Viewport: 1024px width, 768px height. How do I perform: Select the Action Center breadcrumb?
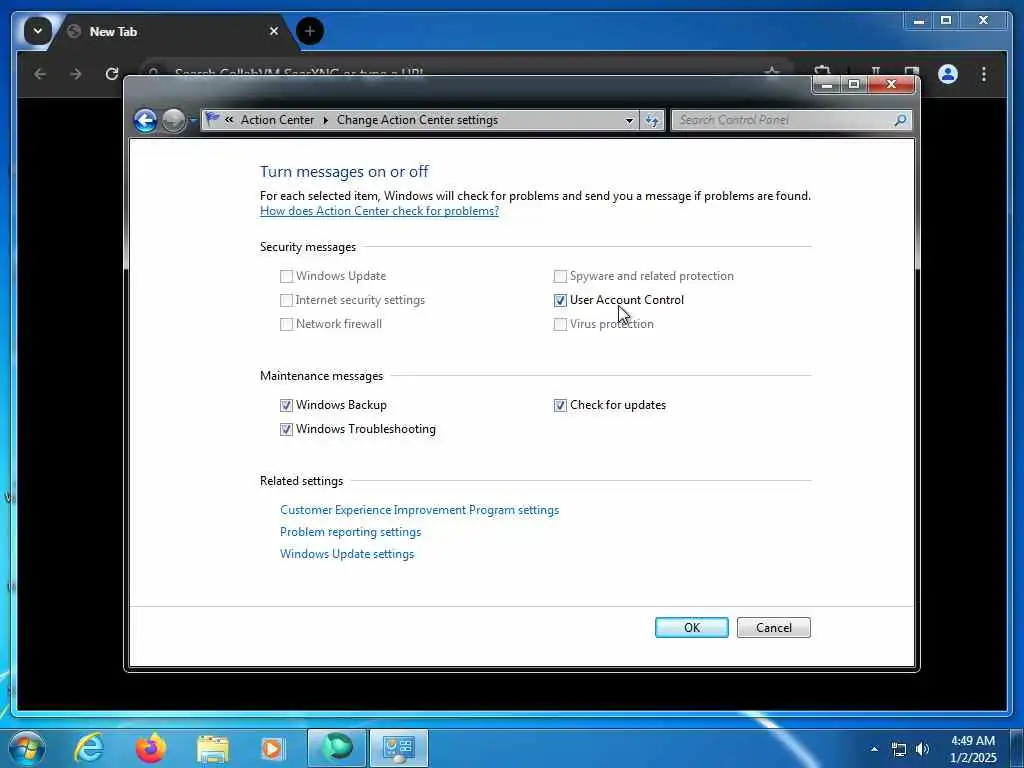[277, 120]
